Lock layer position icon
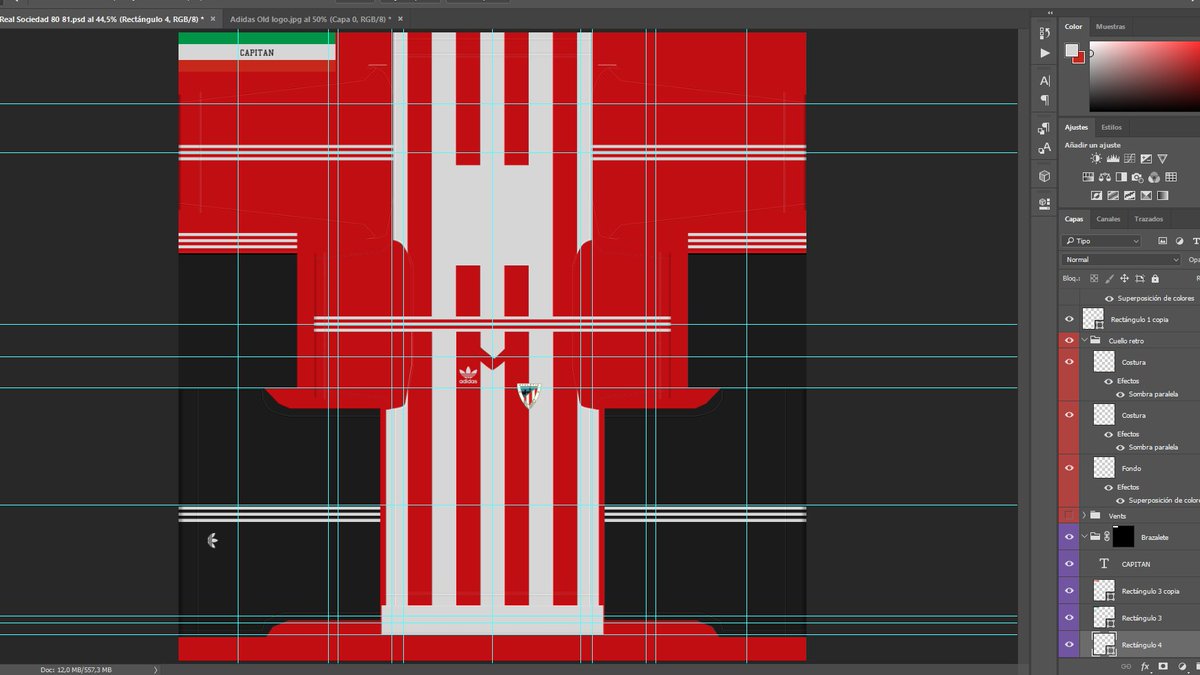The height and width of the screenshot is (675, 1200). 1124,278
